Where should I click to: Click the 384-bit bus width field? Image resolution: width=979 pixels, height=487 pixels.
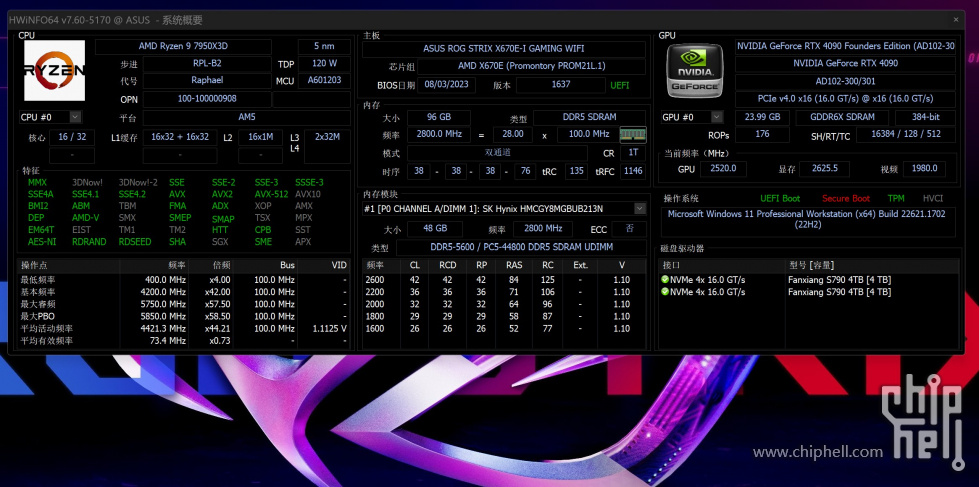pyautogui.click(x=925, y=117)
